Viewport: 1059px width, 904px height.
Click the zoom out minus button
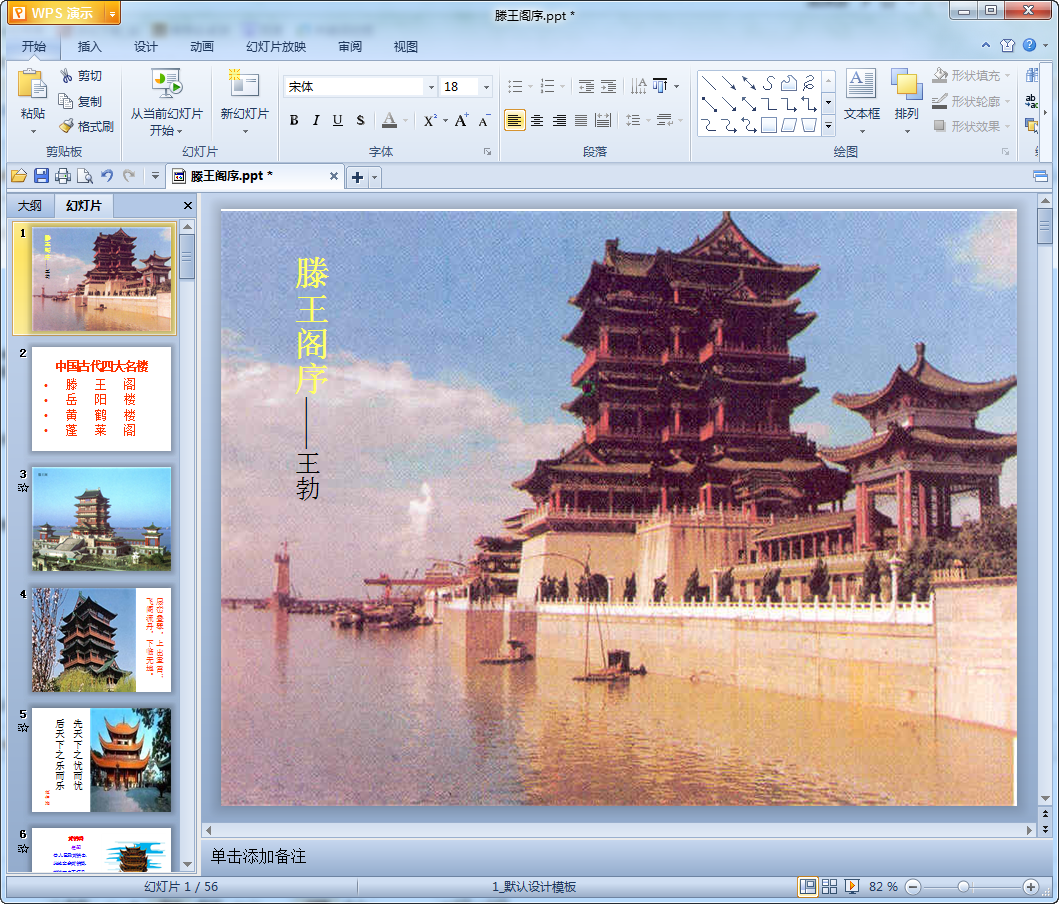point(912,886)
